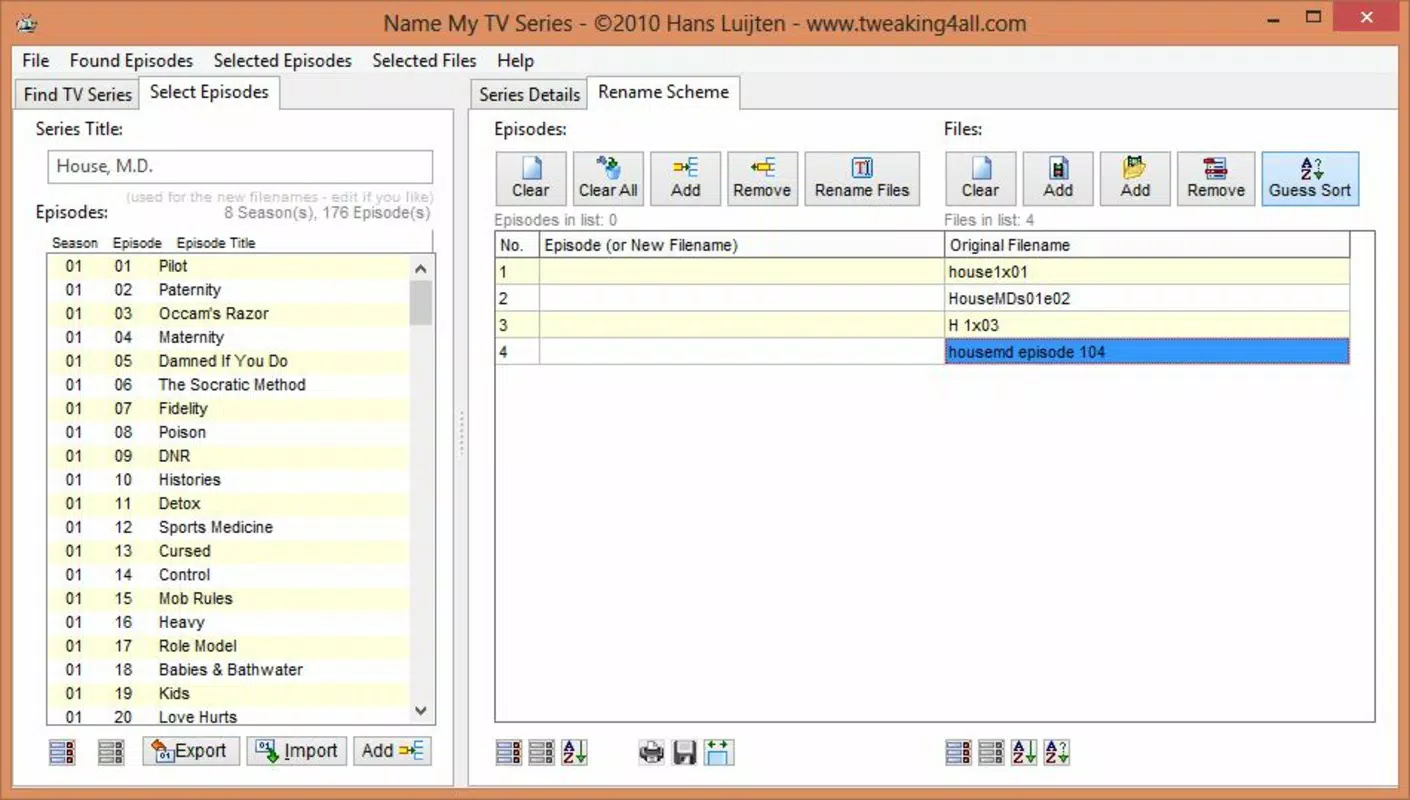Select the Paternity episode row
1410x800 pixels.
pos(229,290)
